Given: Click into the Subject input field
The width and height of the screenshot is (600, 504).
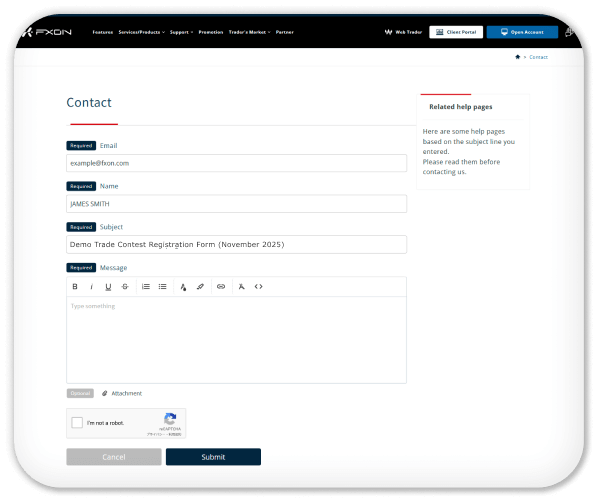Looking at the screenshot, I should [x=236, y=244].
